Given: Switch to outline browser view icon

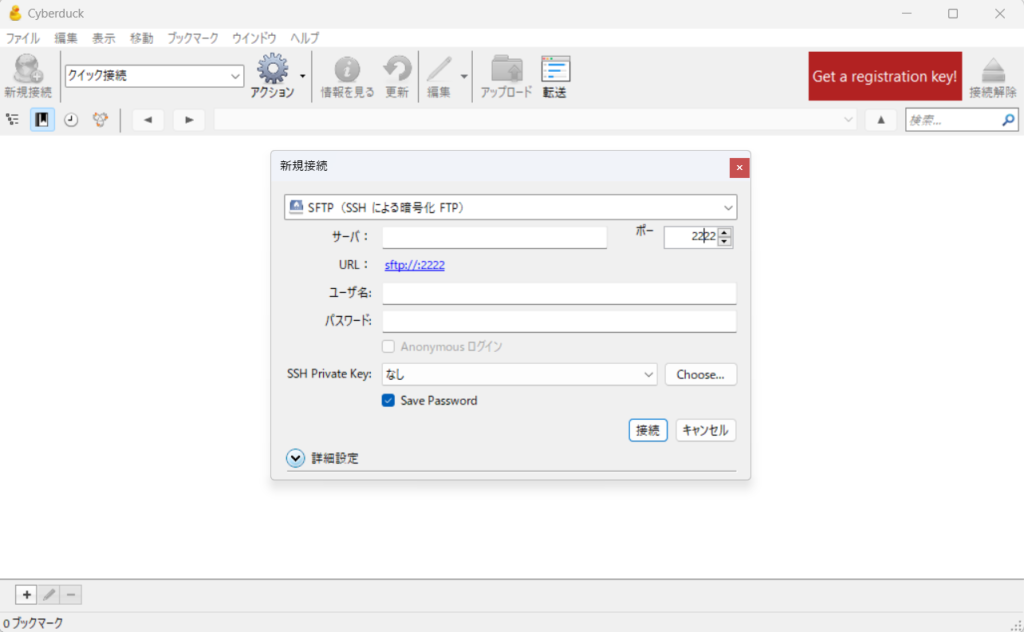Looking at the screenshot, I should [x=12, y=119].
